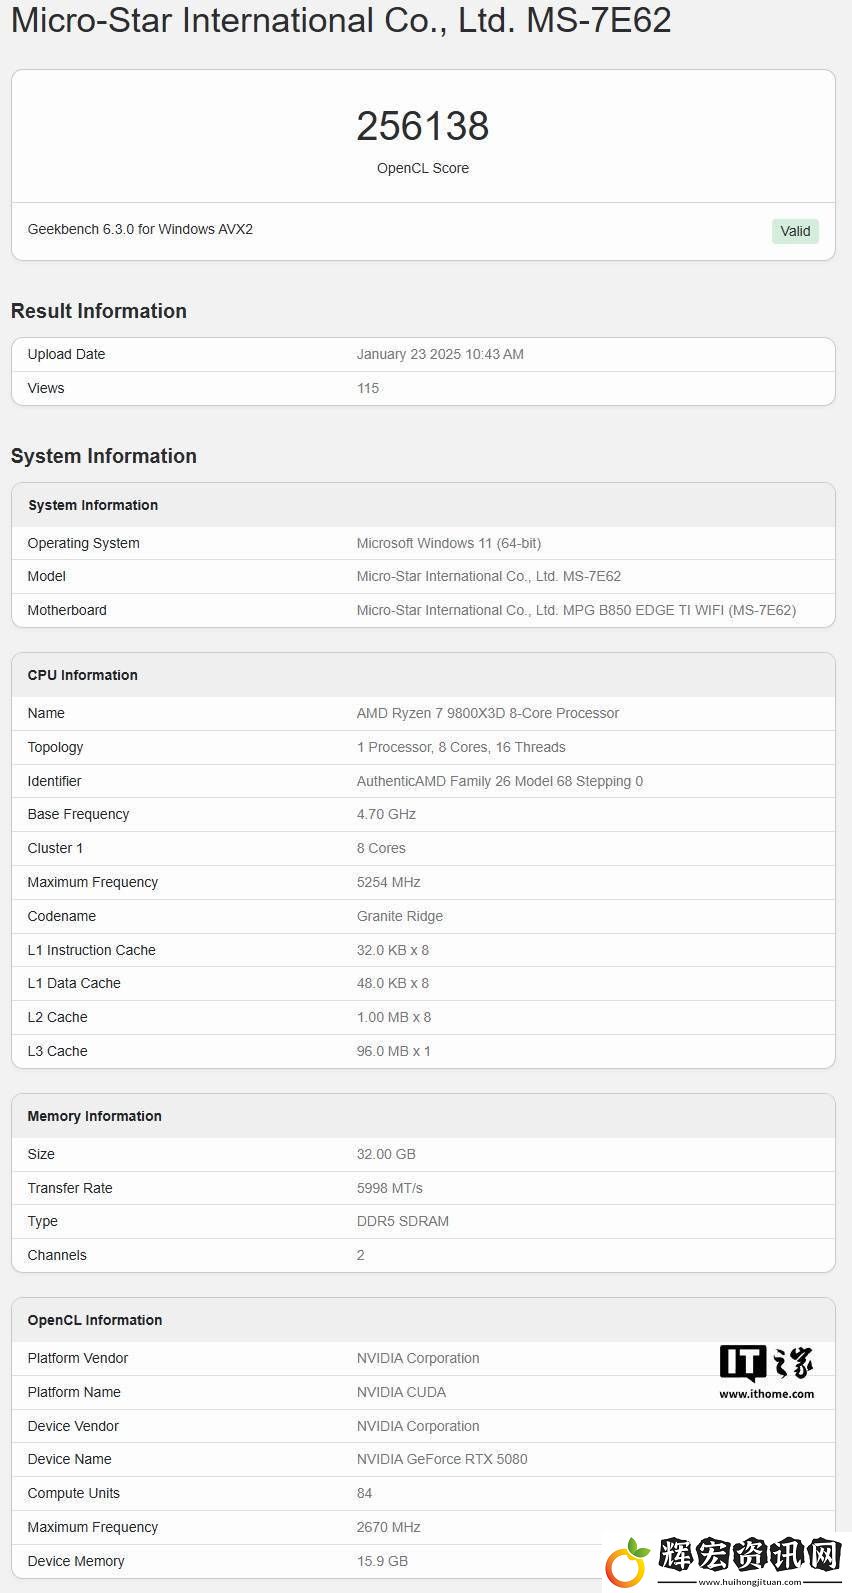Select Device Memory value 15.9 GB

[x=382, y=1561]
